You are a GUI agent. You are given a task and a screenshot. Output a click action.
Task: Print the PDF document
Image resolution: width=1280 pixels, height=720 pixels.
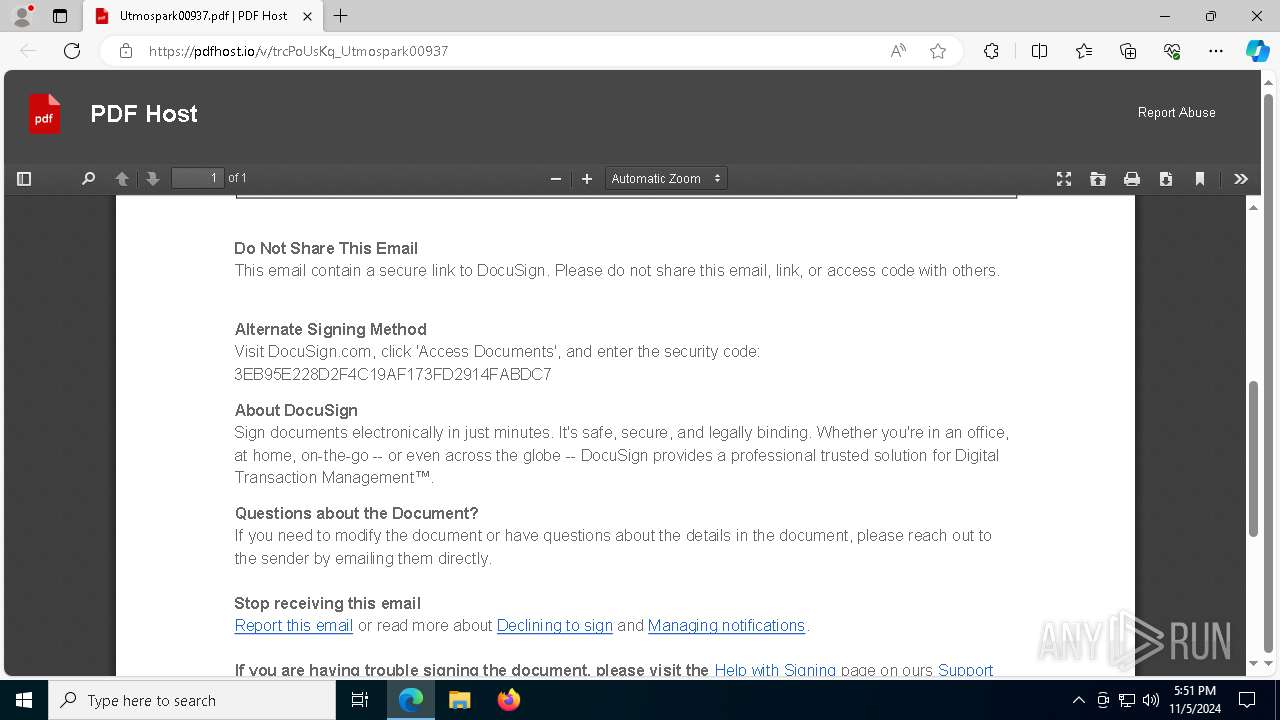click(x=1132, y=179)
